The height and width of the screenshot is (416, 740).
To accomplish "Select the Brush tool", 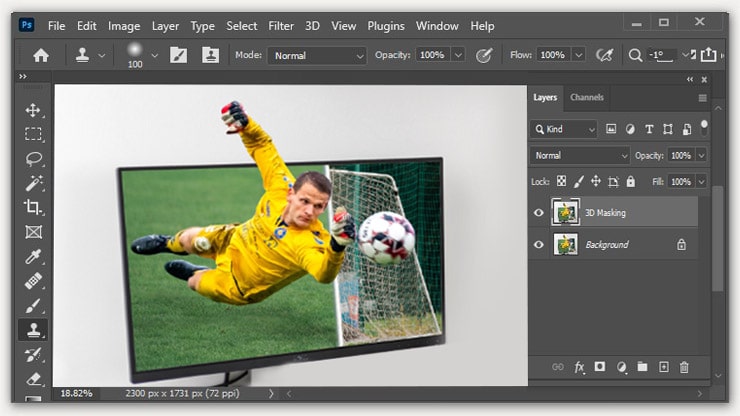I will point(33,305).
